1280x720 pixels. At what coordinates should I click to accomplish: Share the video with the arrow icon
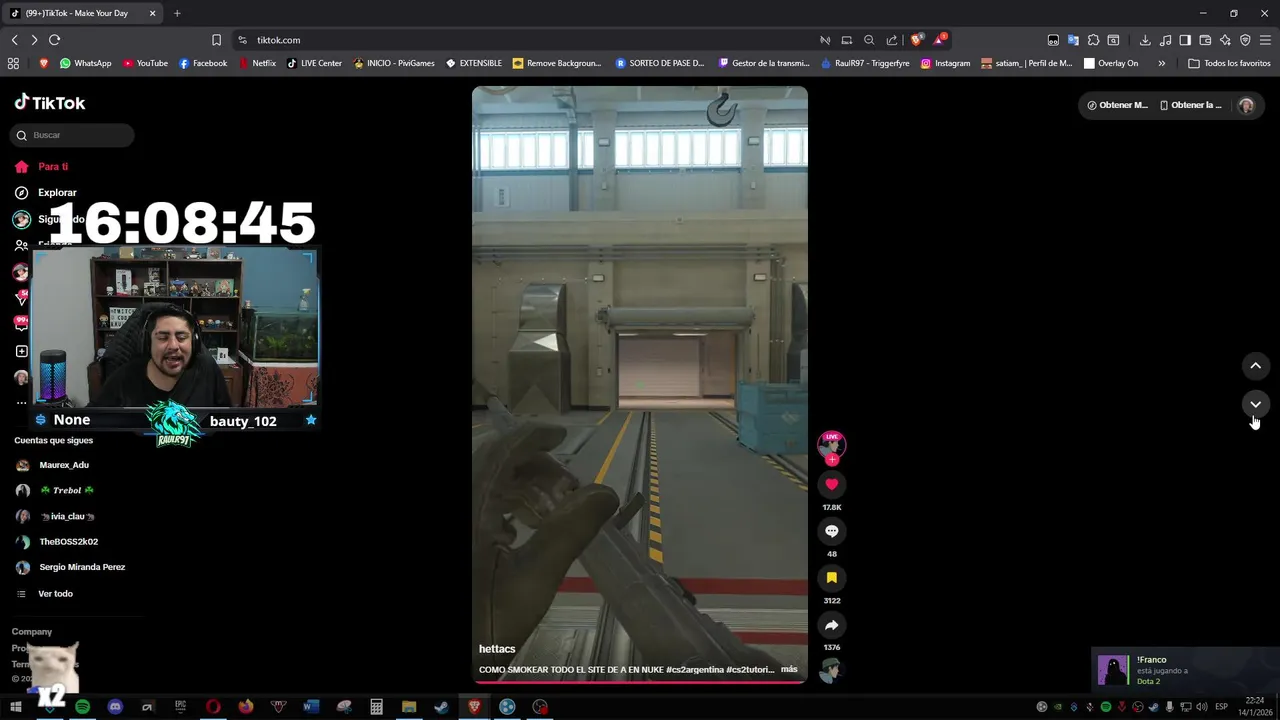click(x=831, y=625)
